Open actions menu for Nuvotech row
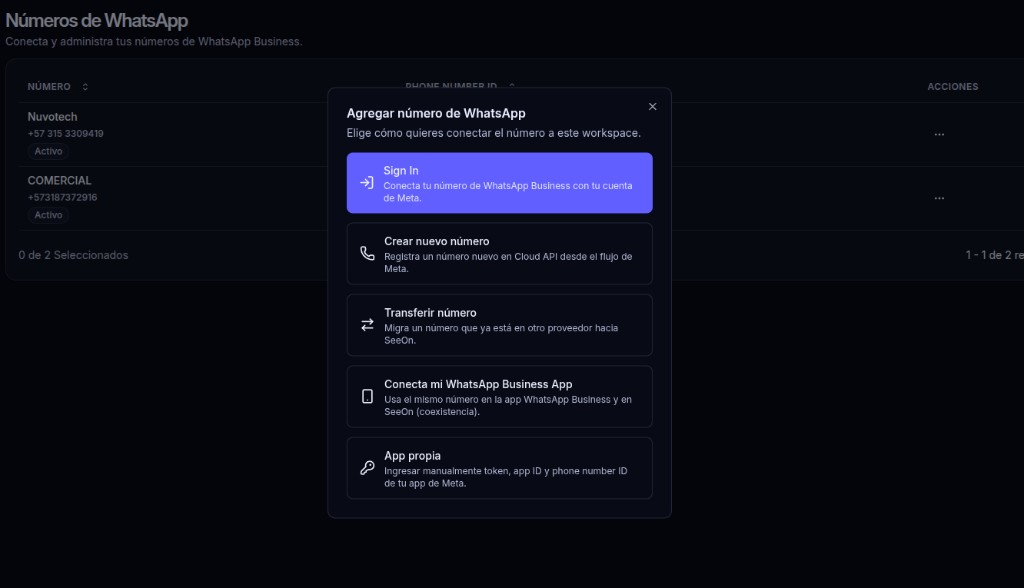This screenshot has width=1024, height=588. coord(939,134)
